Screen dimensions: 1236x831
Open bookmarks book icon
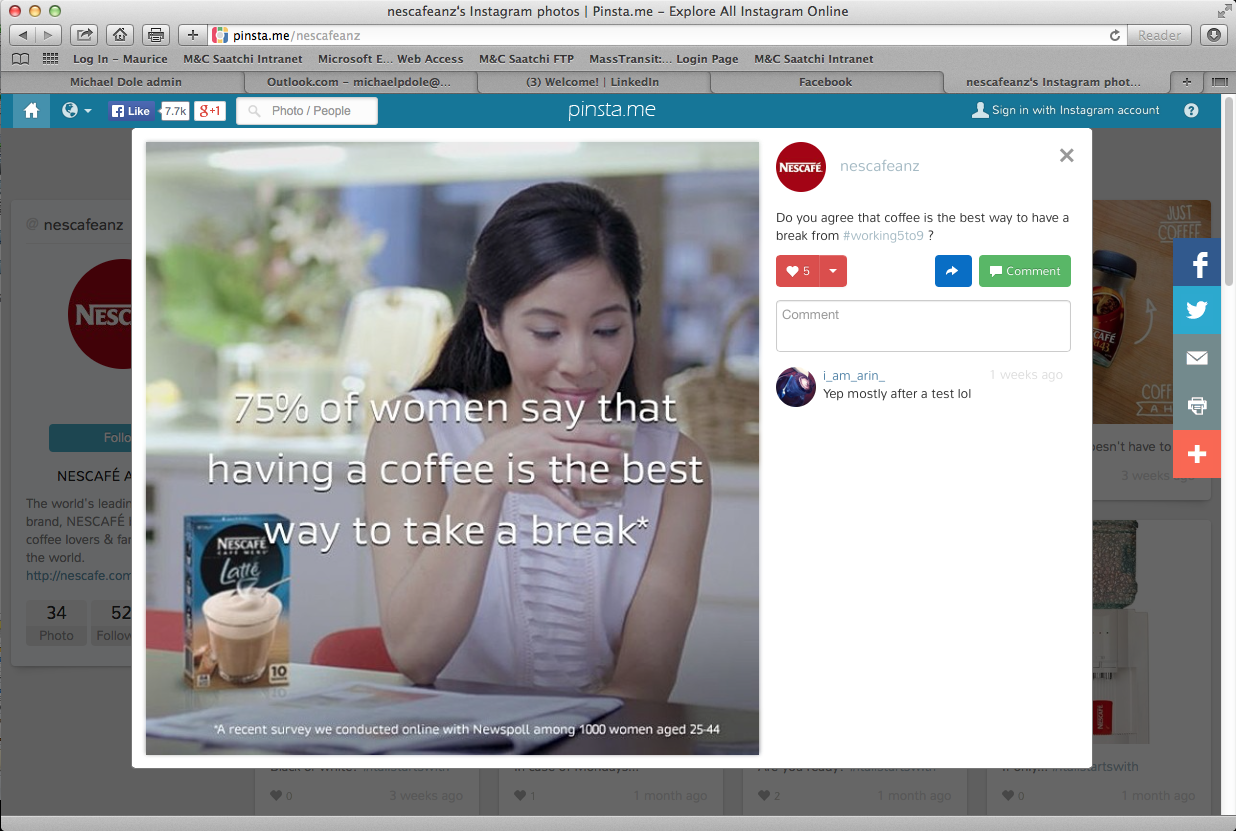point(20,59)
